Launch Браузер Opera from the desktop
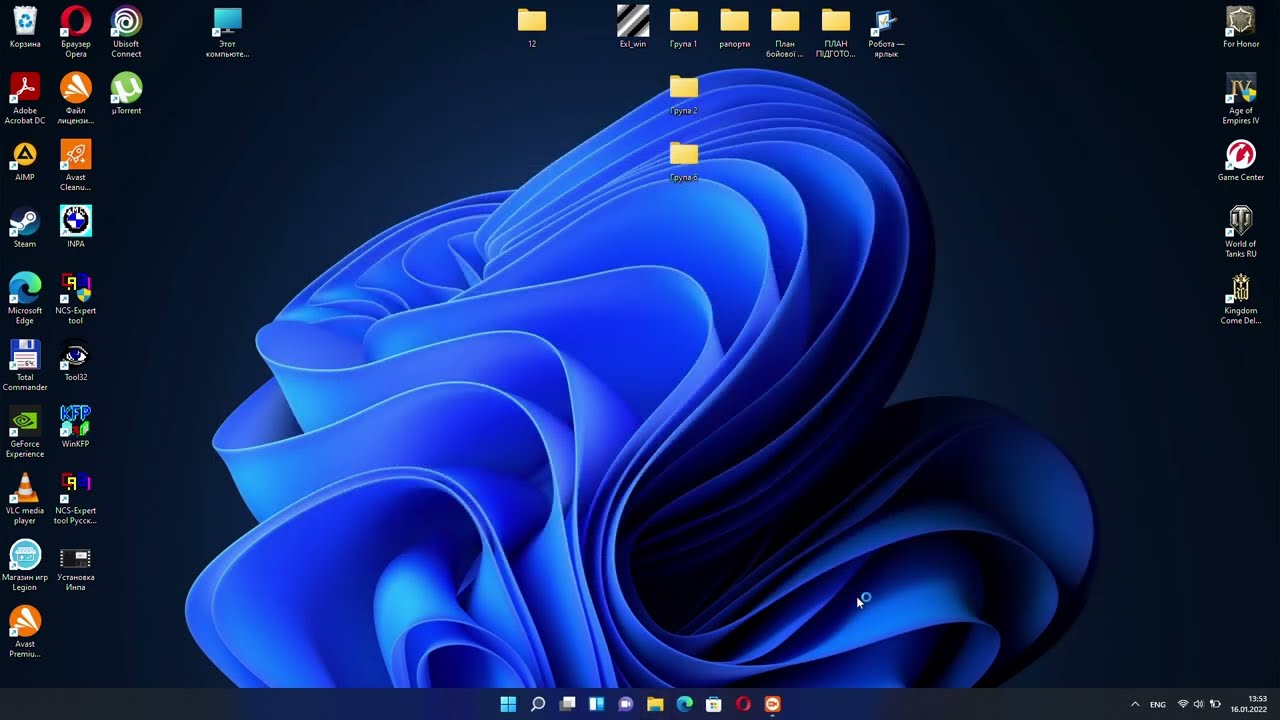The height and width of the screenshot is (720, 1280). pos(76,32)
